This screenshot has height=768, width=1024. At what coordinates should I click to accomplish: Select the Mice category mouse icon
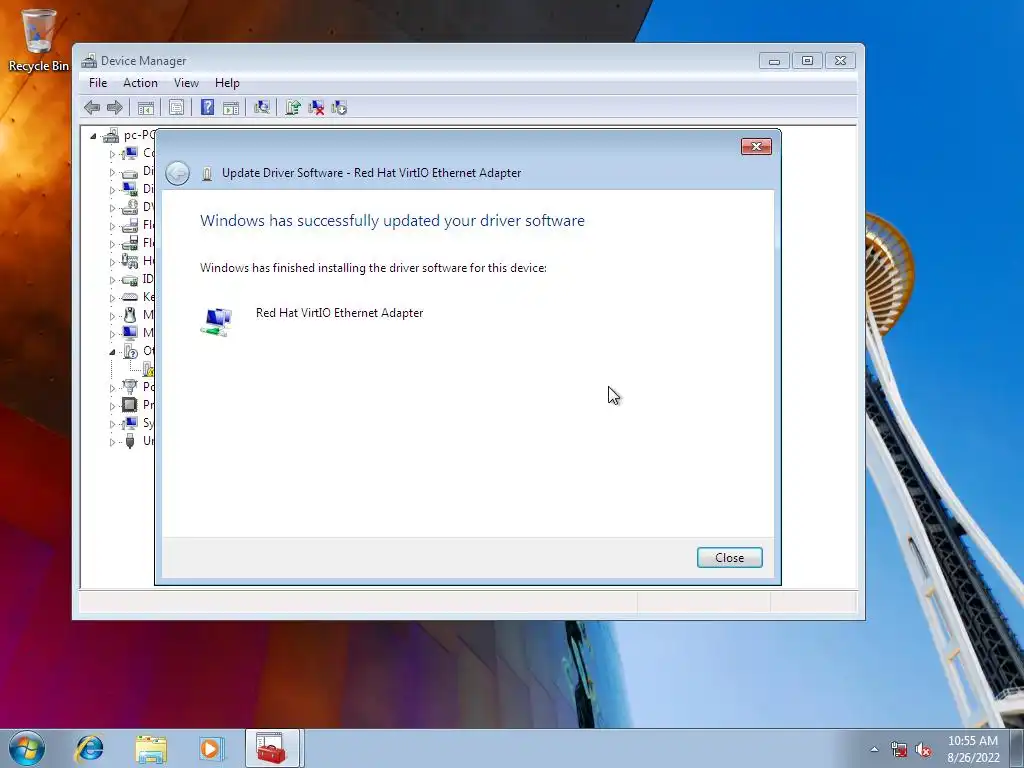[x=130, y=315]
